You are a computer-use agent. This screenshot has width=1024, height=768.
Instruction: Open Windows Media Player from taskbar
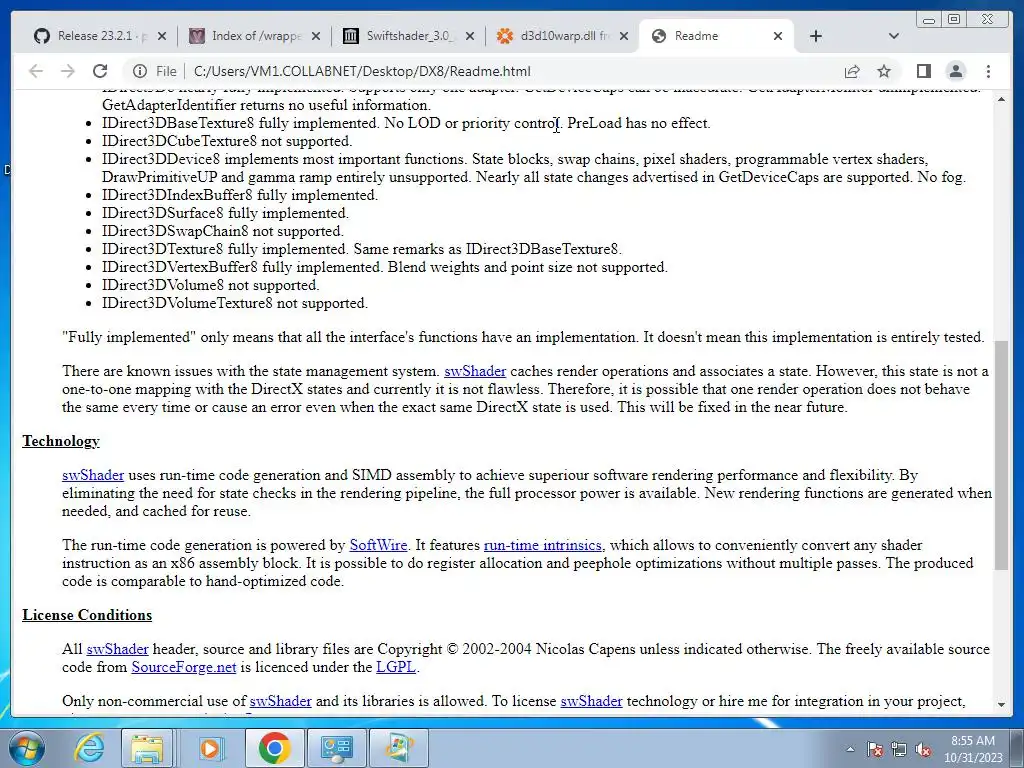tap(210, 748)
